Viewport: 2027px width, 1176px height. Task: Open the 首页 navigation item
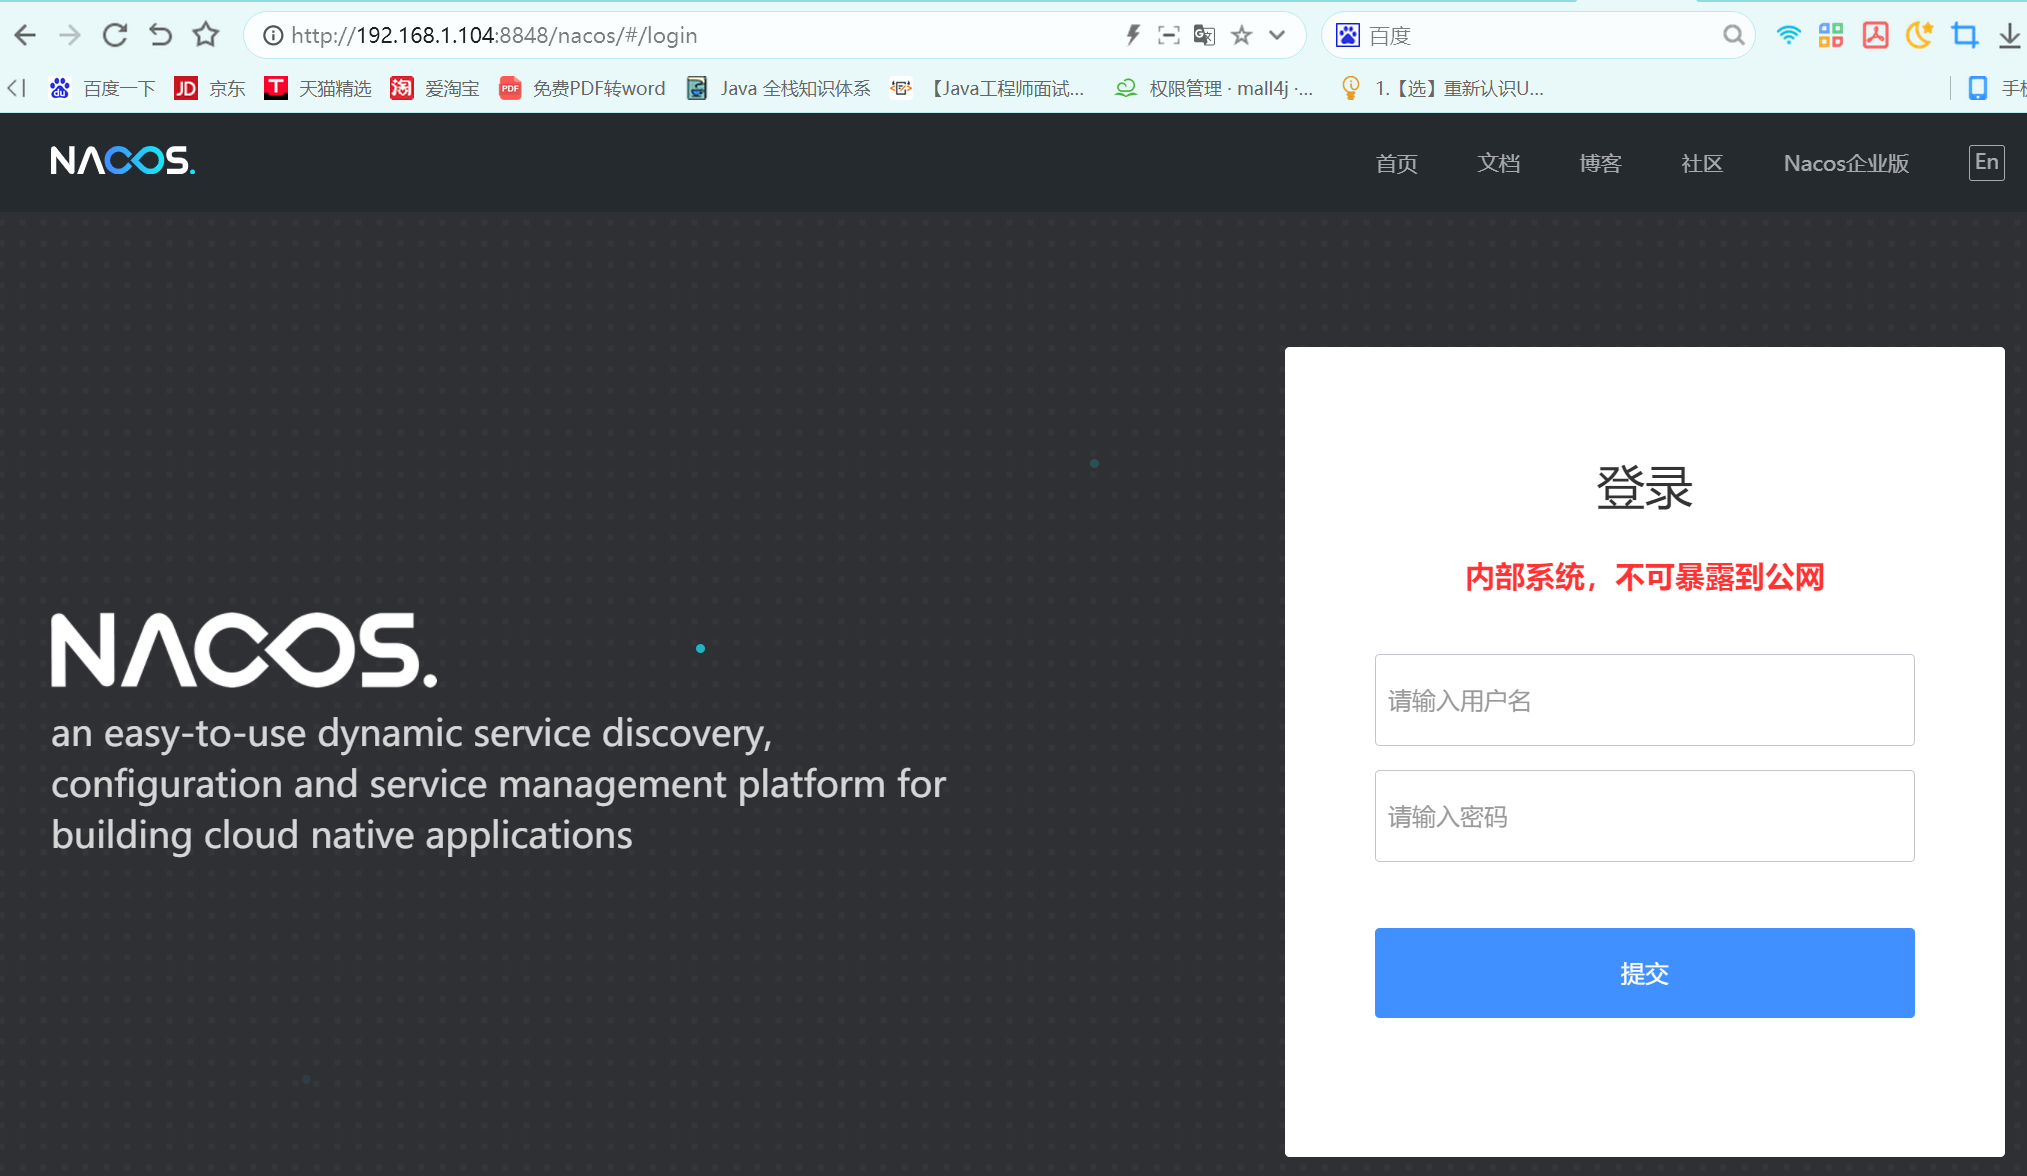pos(1396,163)
